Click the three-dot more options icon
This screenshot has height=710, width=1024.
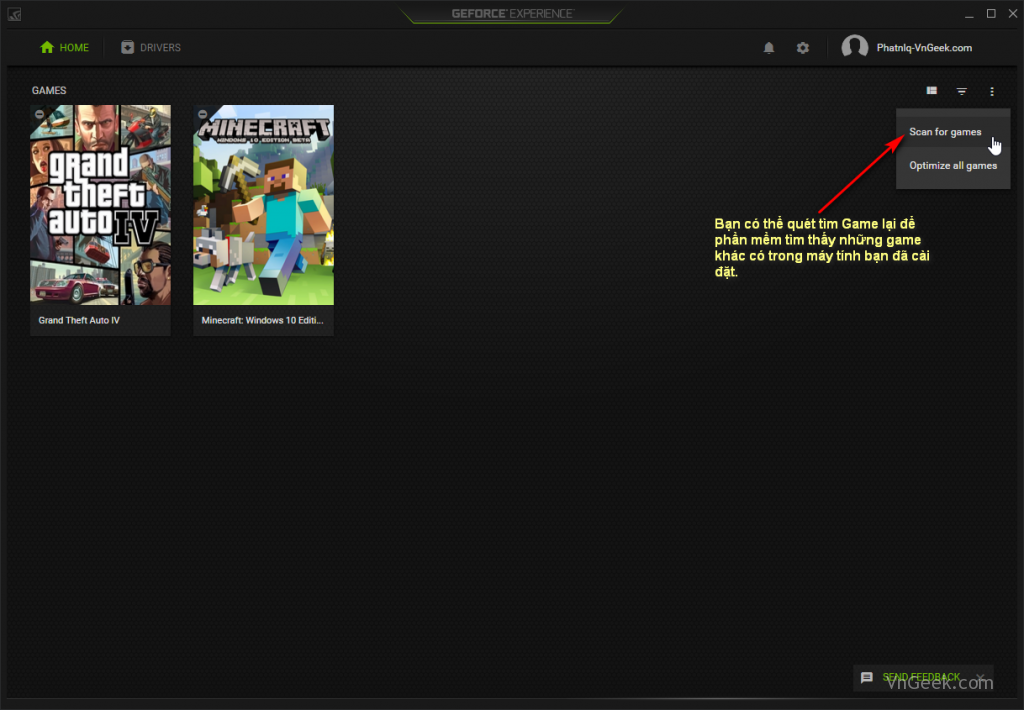click(992, 91)
